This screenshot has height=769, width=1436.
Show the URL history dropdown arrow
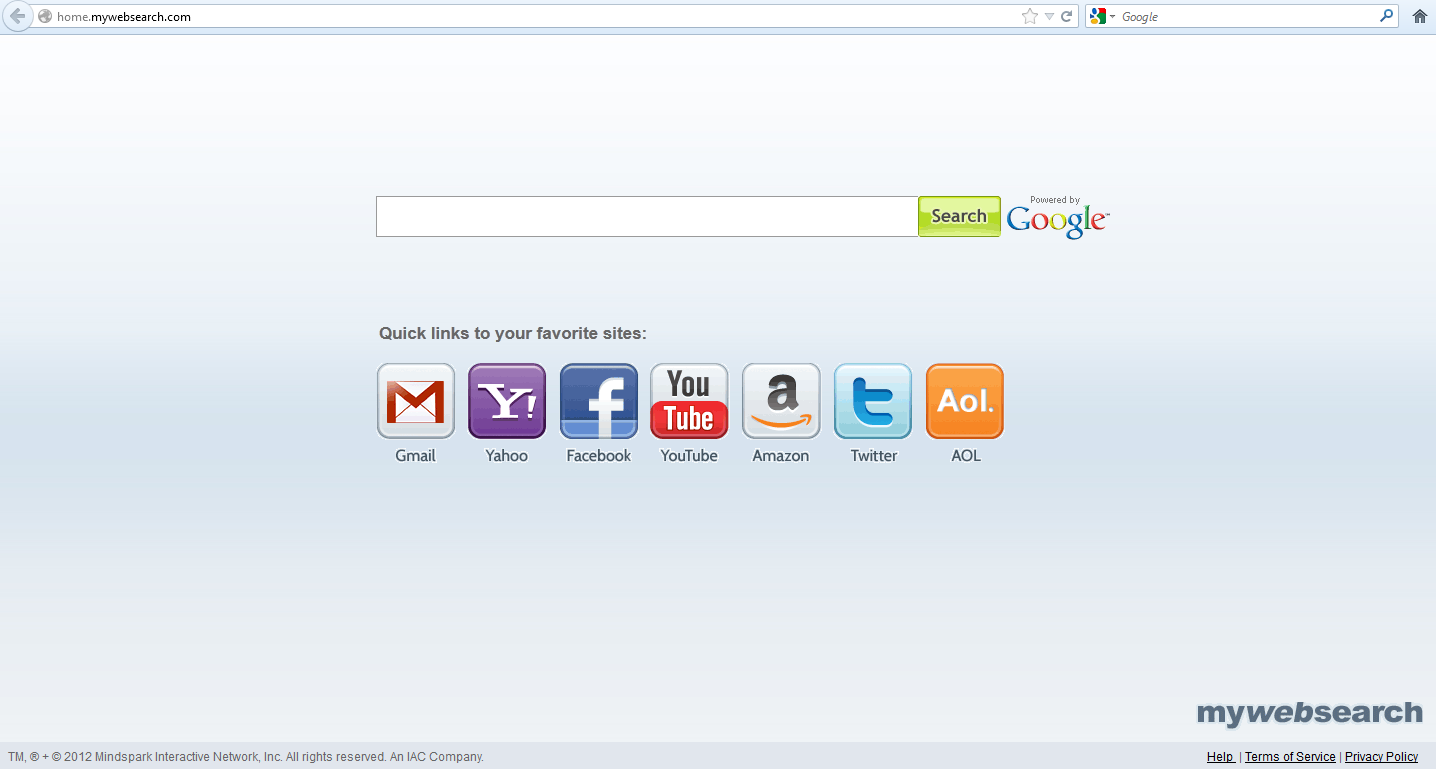pos(1049,16)
